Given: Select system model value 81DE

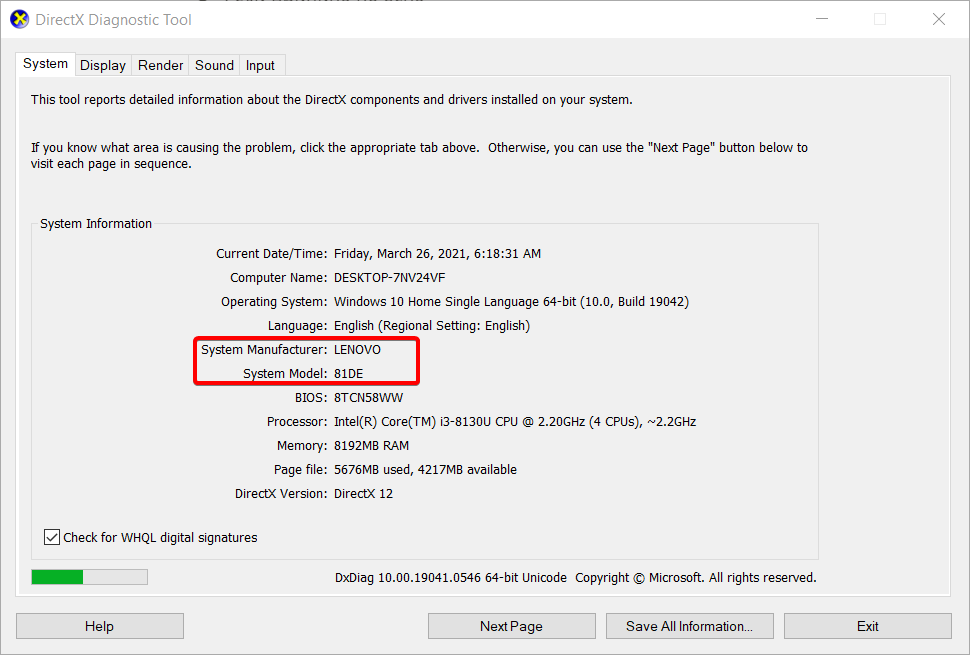Looking at the screenshot, I should tap(348, 374).
